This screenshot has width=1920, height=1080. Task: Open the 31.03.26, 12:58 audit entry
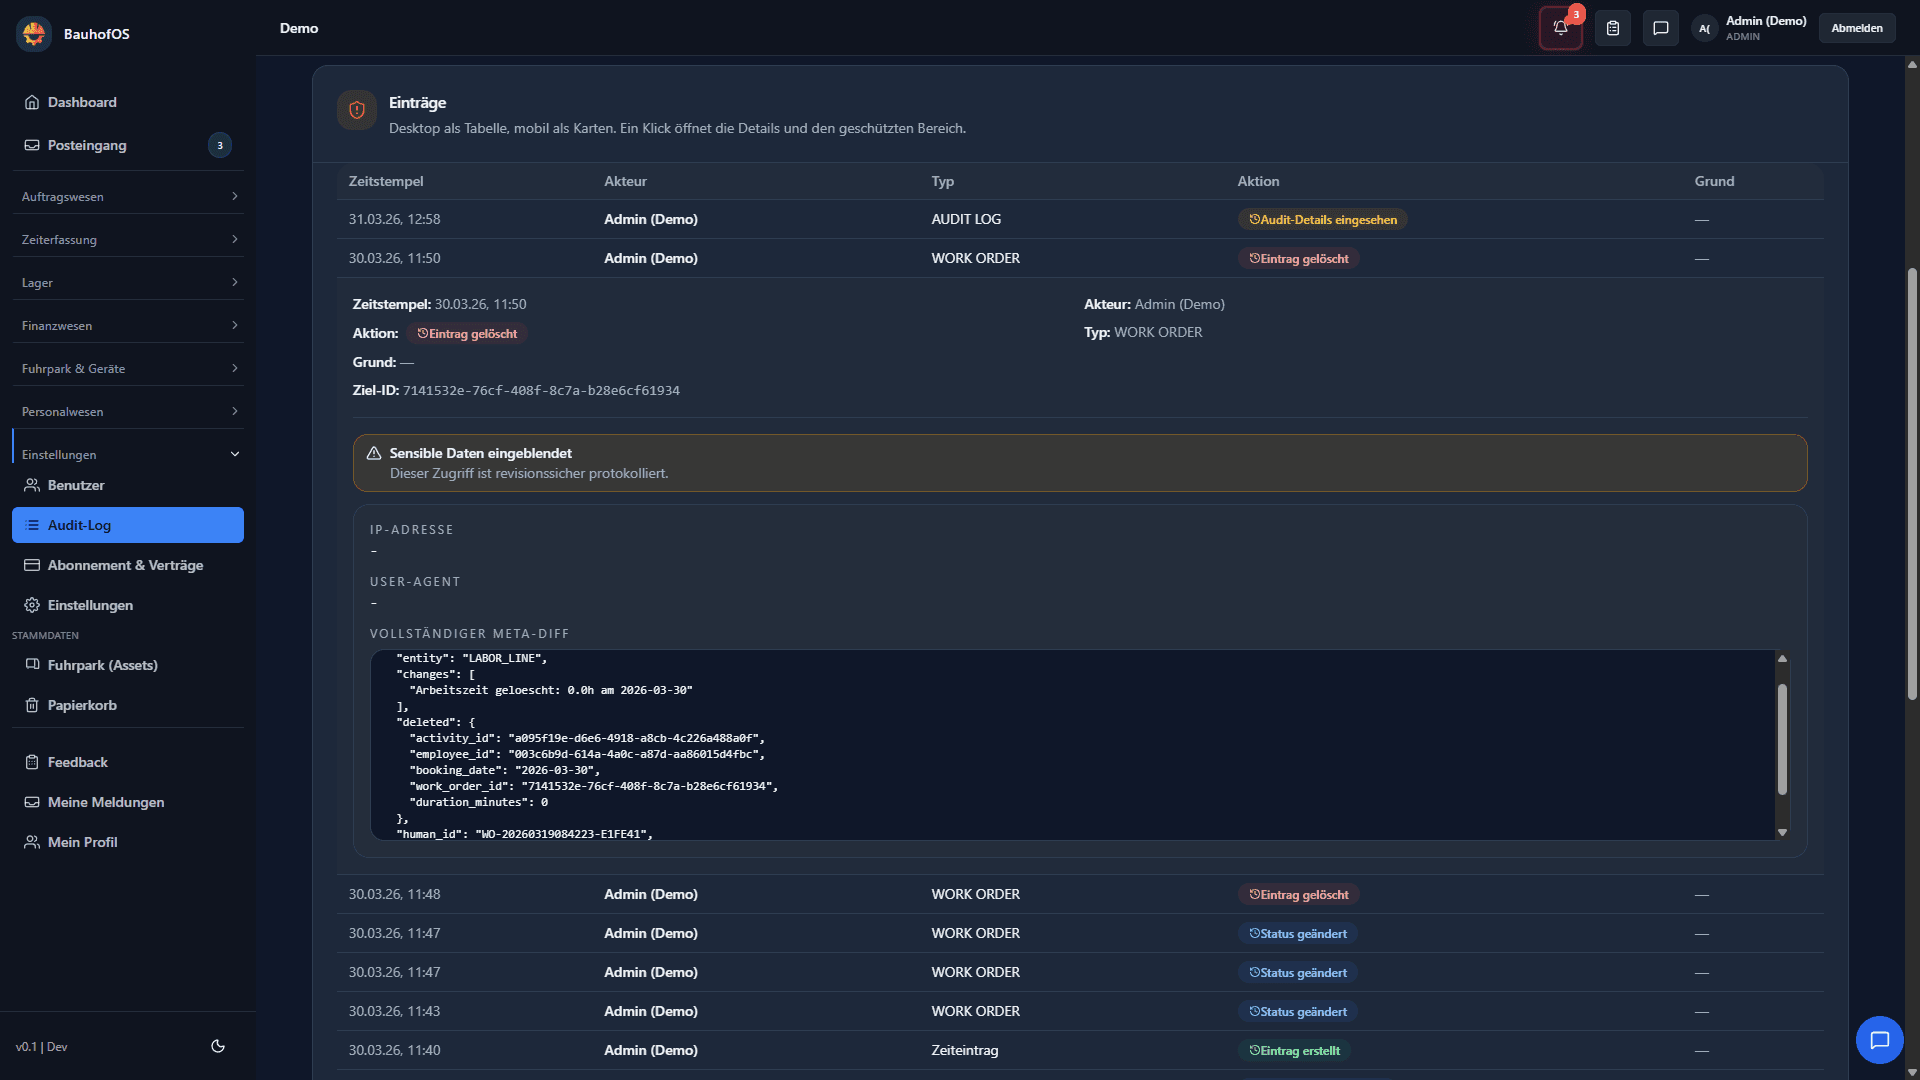click(x=1080, y=219)
